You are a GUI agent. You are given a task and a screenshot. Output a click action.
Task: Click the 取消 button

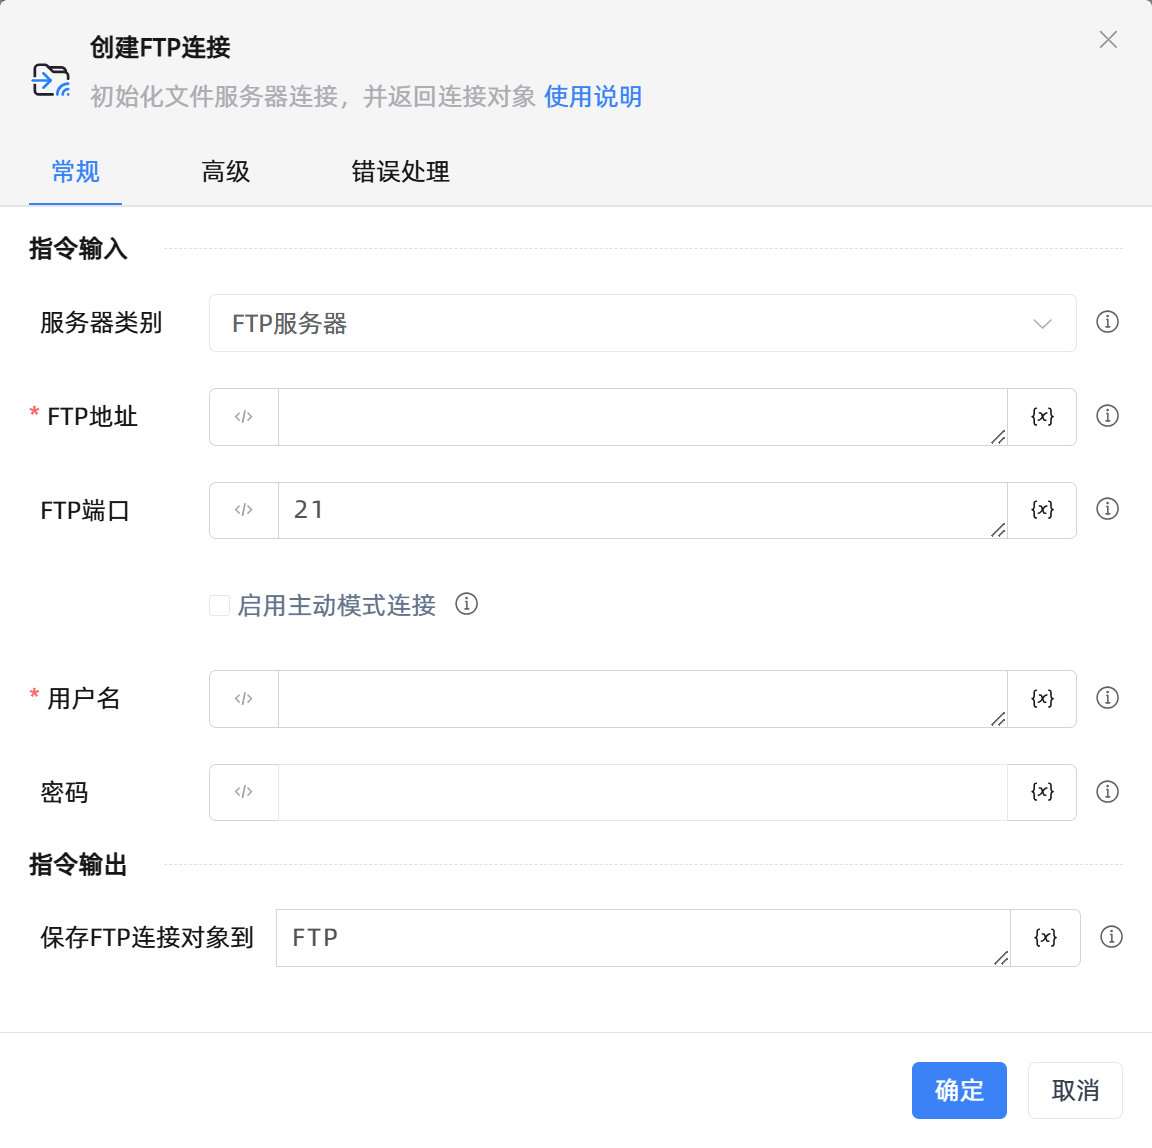[x=1075, y=1091]
